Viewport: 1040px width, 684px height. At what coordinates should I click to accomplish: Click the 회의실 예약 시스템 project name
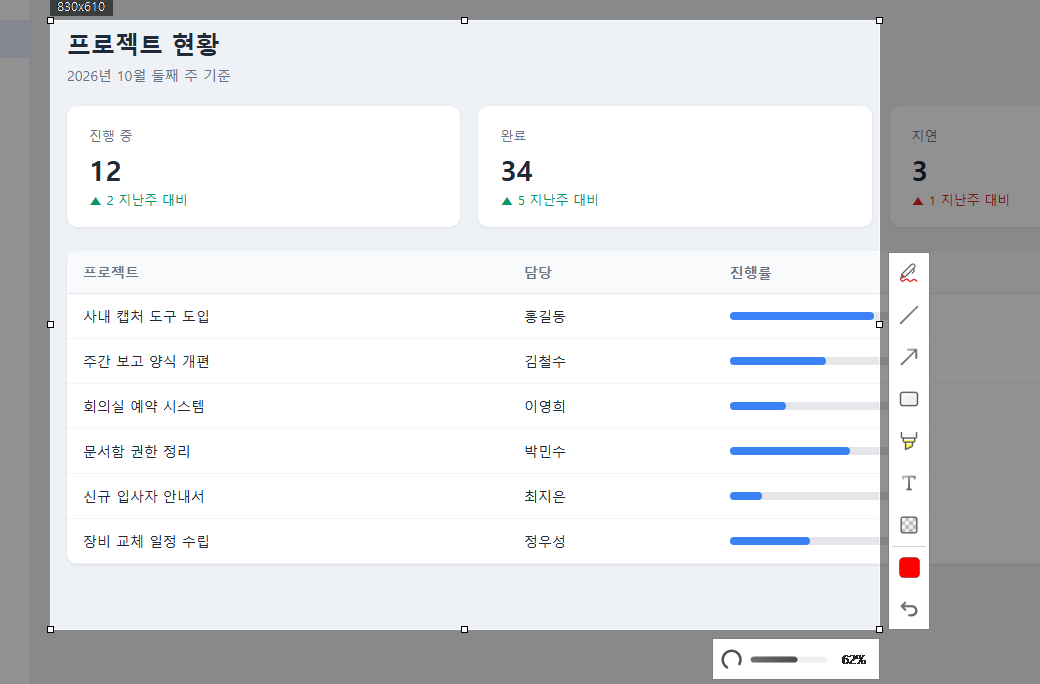tap(143, 406)
